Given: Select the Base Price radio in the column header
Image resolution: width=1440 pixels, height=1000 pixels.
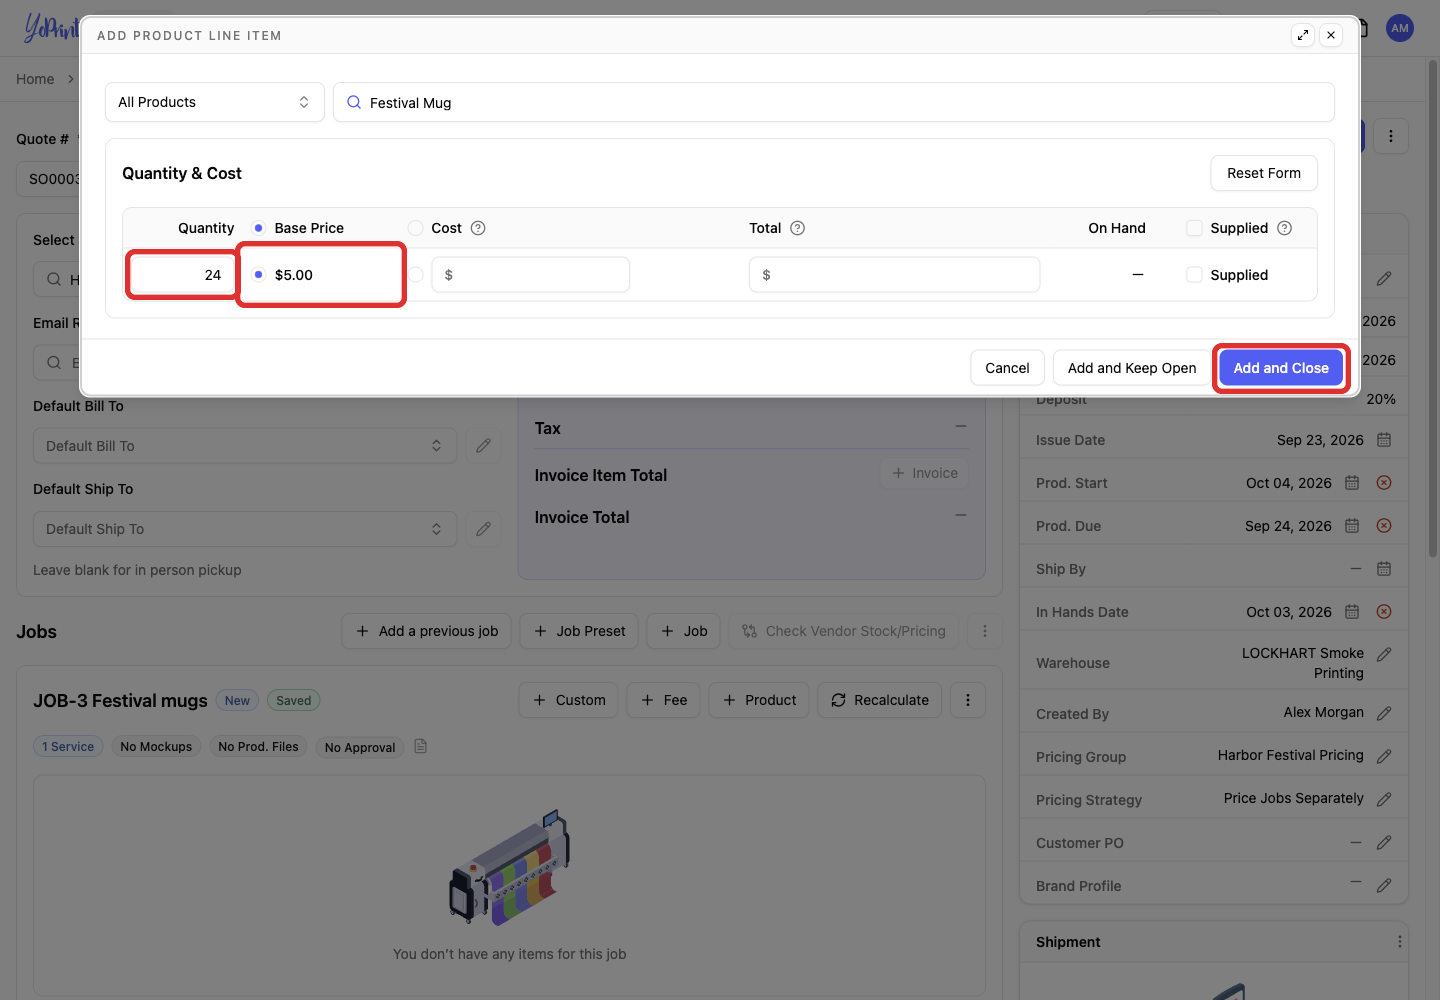Looking at the screenshot, I should [258, 228].
